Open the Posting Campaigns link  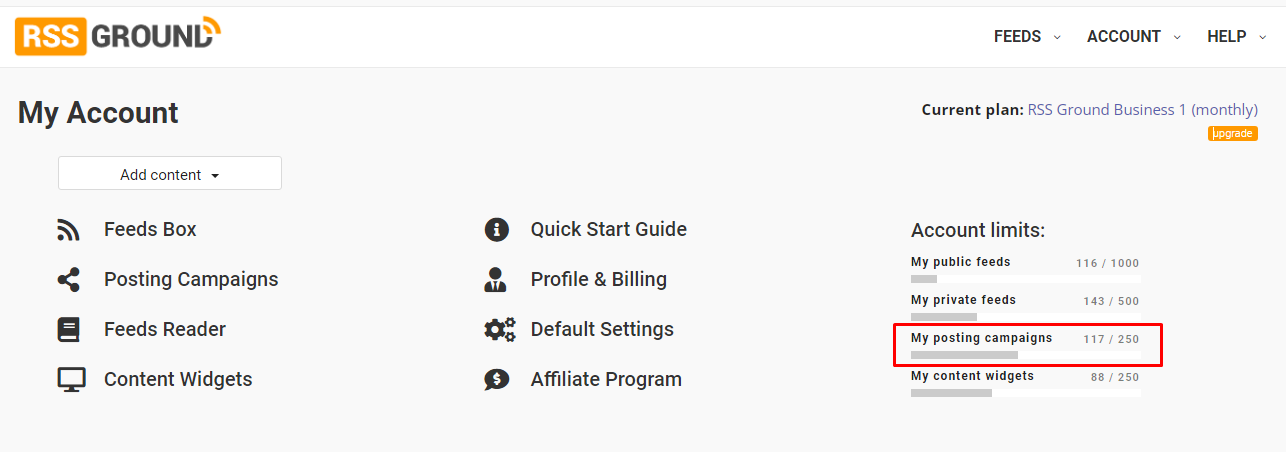(x=191, y=280)
